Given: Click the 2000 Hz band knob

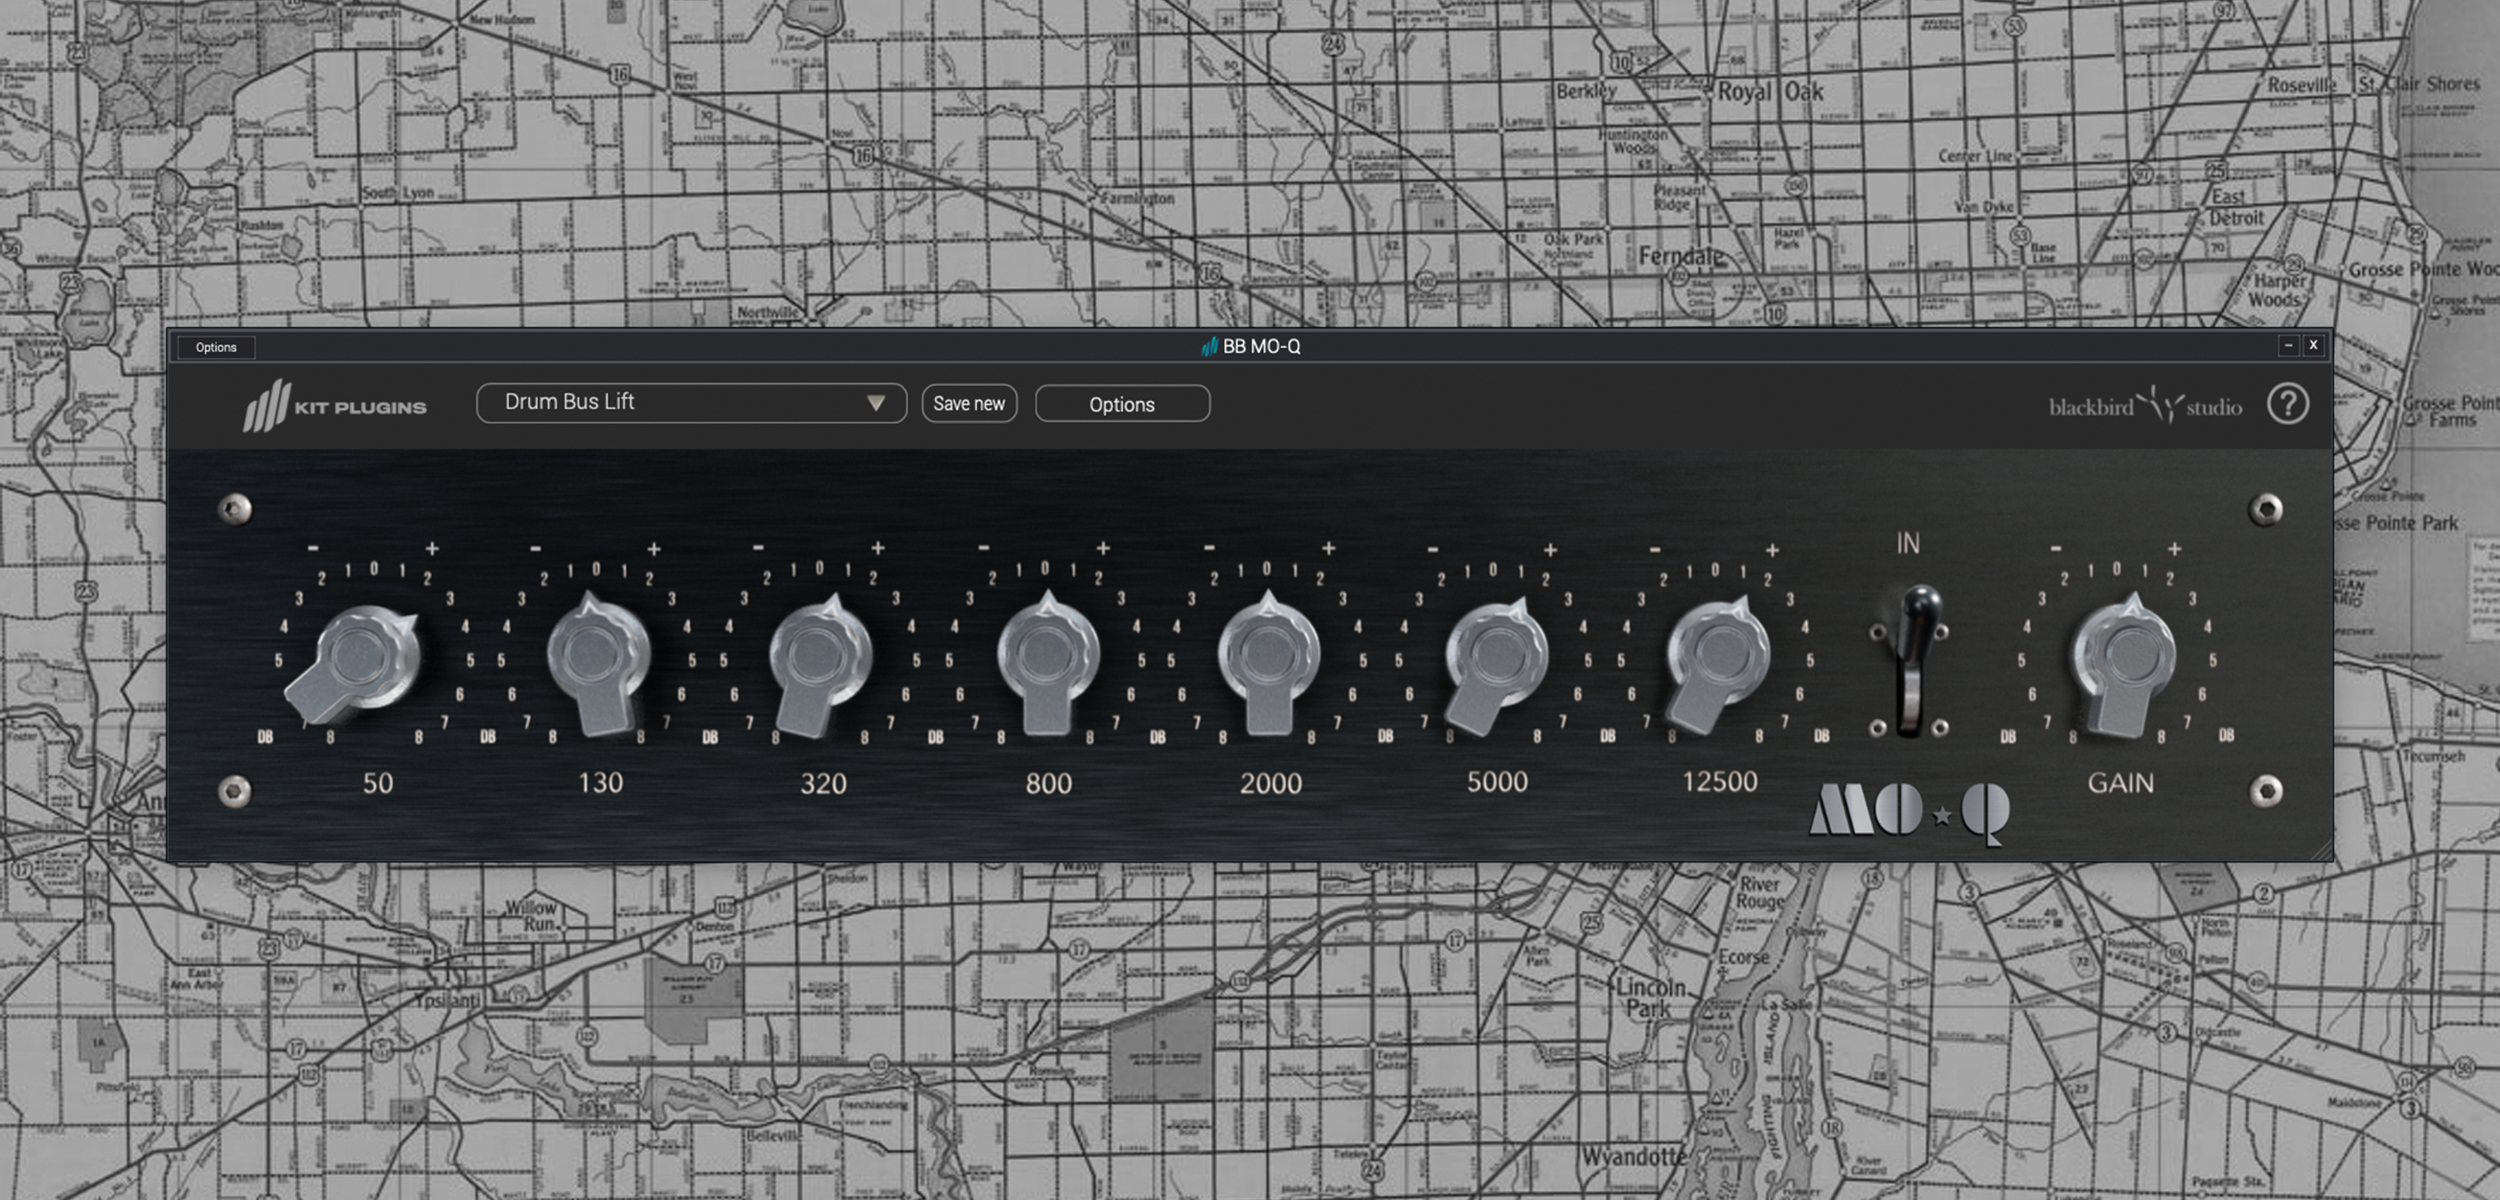Looking at the screenshot, I should tap(1268, 655).
